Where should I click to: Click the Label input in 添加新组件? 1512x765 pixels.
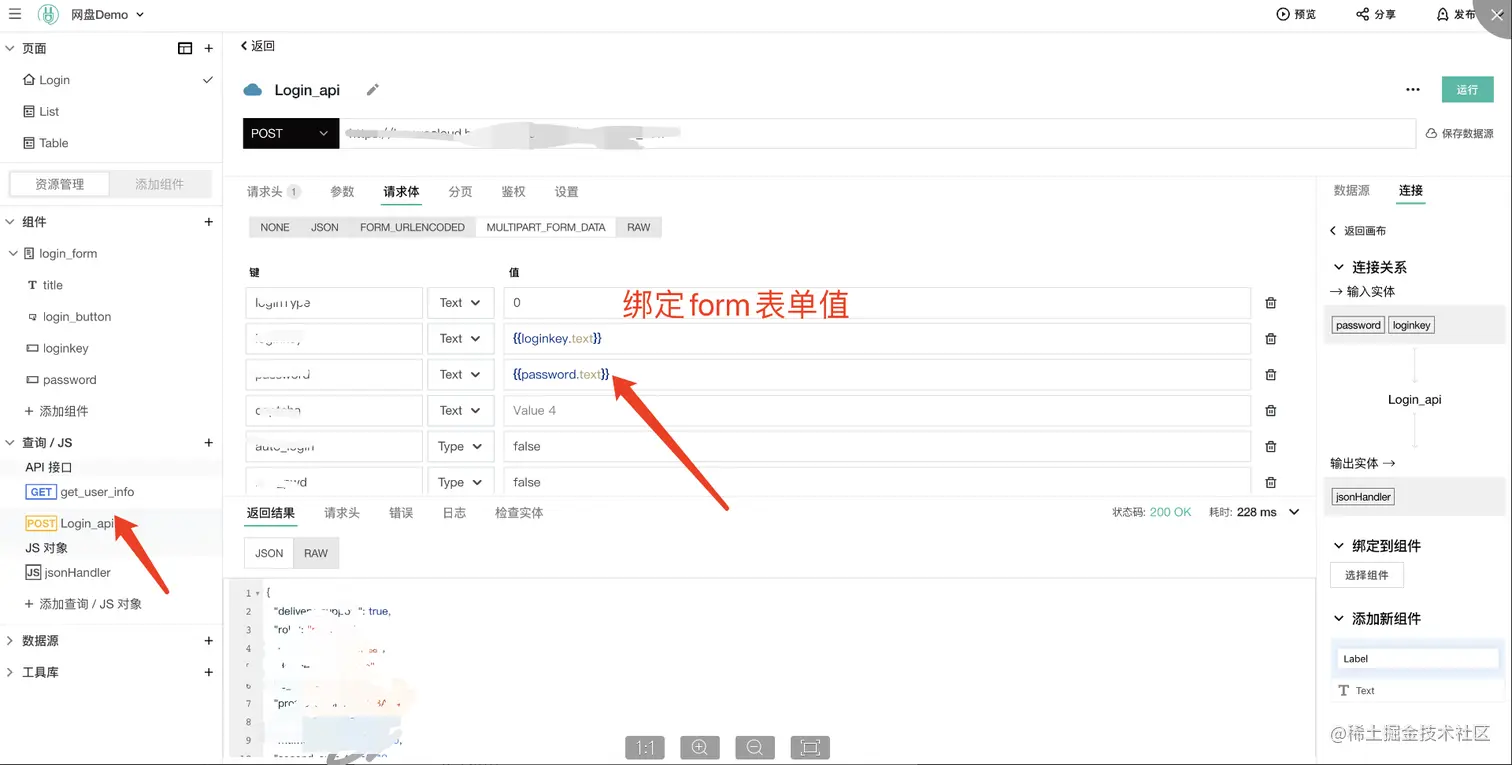click(1416, 658)
